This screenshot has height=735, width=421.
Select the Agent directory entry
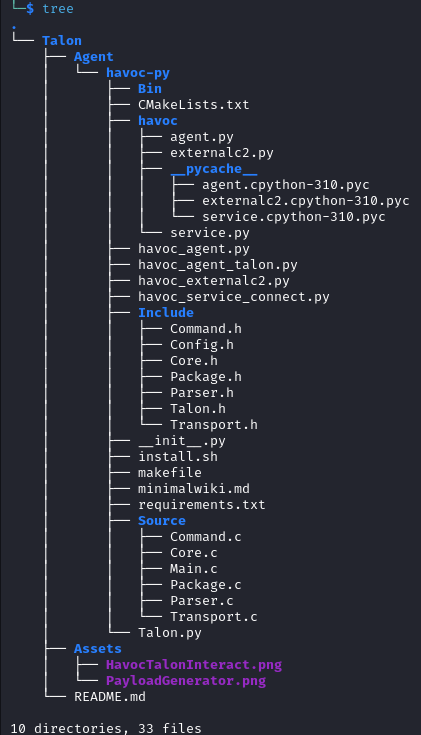94,57
